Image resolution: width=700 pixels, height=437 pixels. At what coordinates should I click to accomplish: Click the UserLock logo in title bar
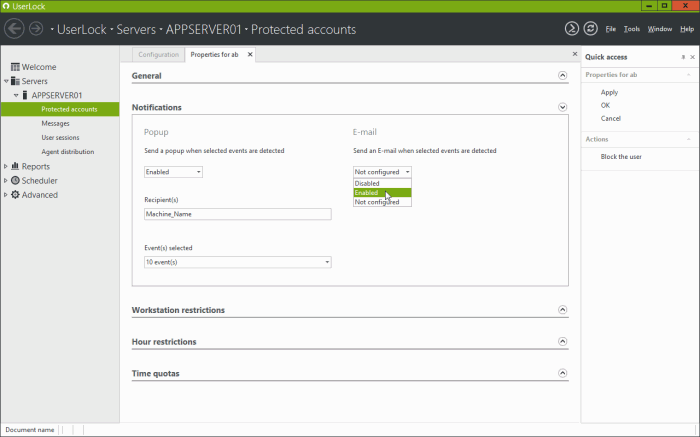6,6
